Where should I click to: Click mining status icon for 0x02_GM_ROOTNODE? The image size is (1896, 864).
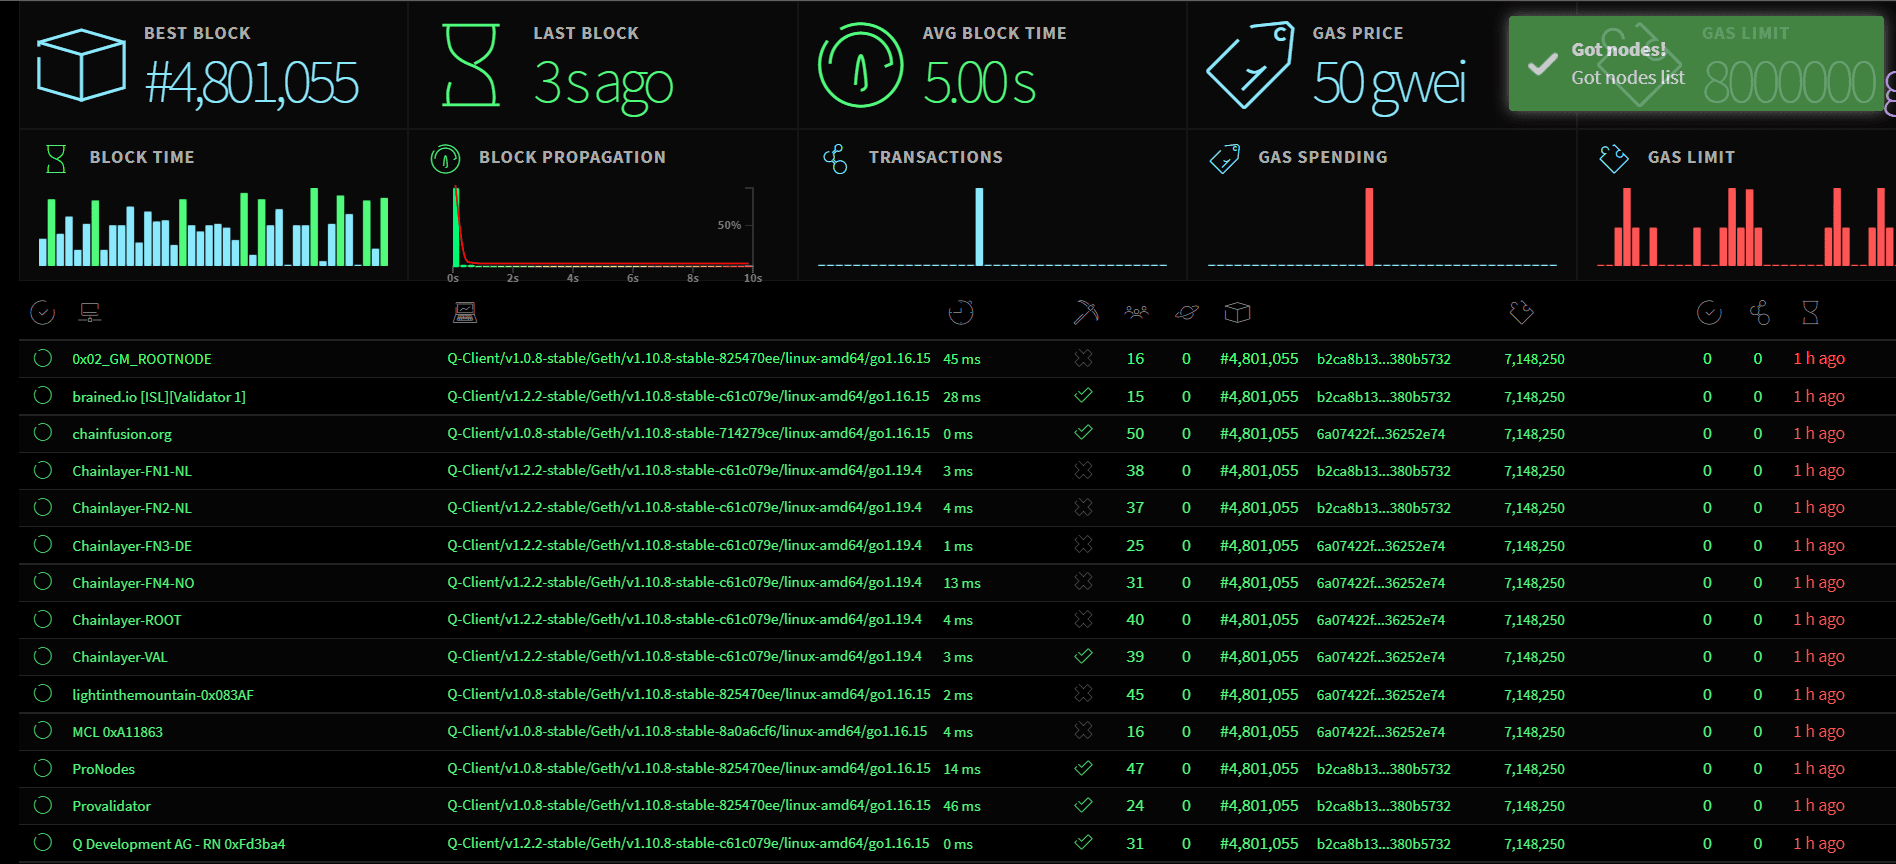[1083, 358]
